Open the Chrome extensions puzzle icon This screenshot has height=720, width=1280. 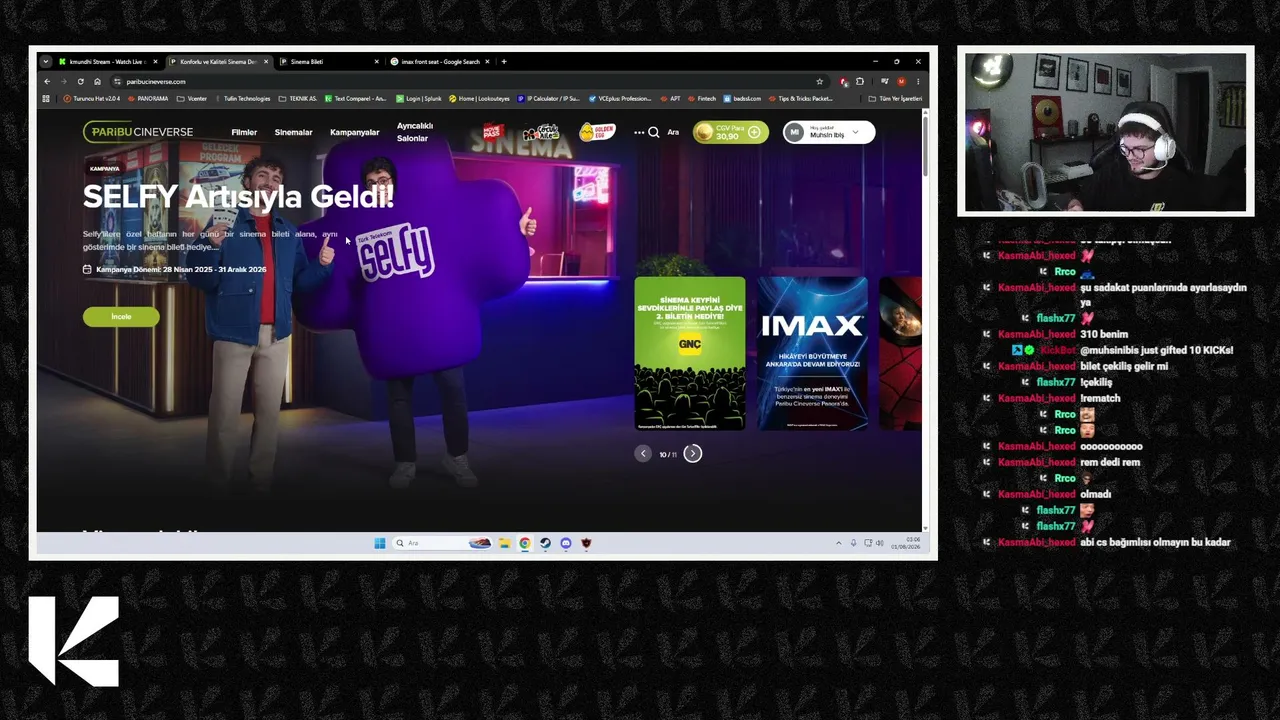(x=859, y=81)
